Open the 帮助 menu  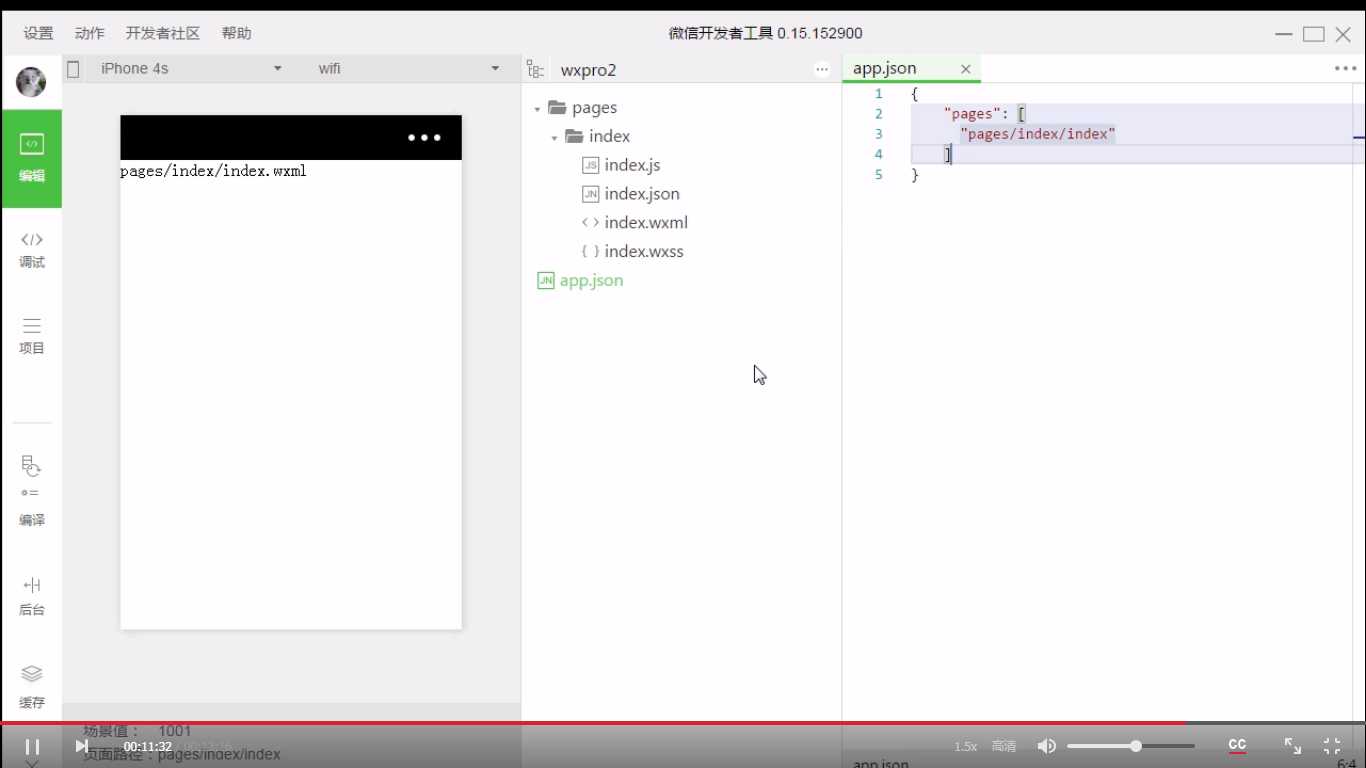click(236, 33)
